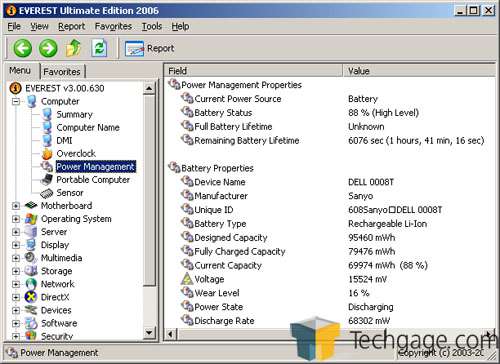The width and height of the screenshot is (500, 364).
Task: Expand the Operating System tree node
Action: click(16, 219)
